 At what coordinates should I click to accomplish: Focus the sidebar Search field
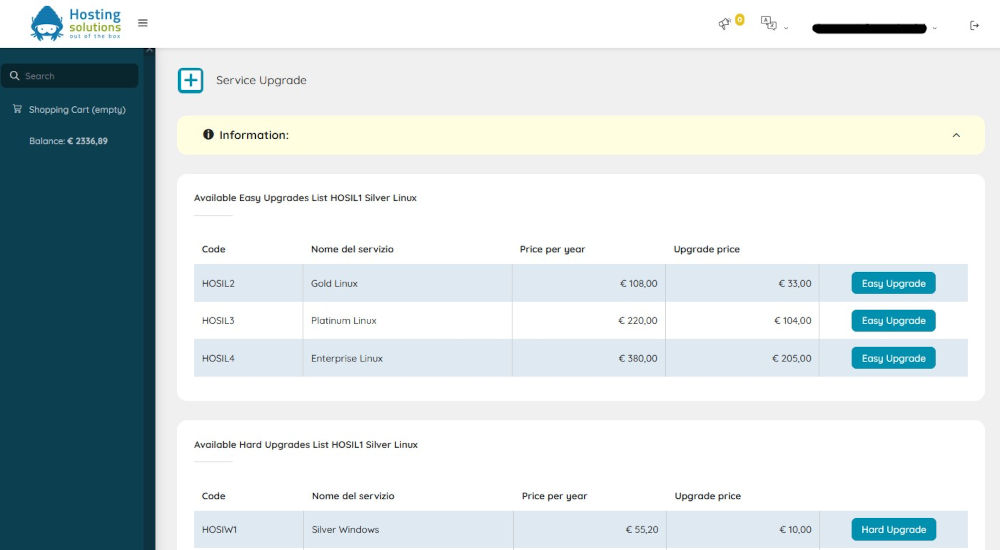pyautogui.click(x=70, y=75)
